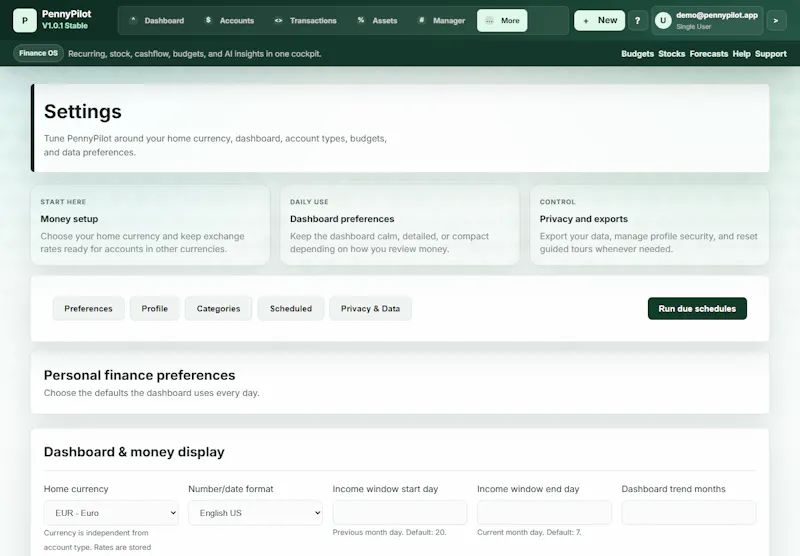Image resolution: width=800 pixels, height=556 pixels.
Task: Follow the Budgets link
Action: (637, 54)
